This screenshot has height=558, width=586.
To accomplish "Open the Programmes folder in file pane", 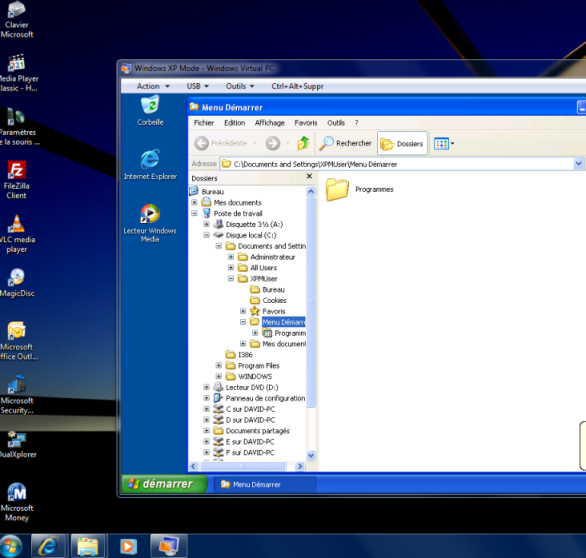I will coord(360,189).
